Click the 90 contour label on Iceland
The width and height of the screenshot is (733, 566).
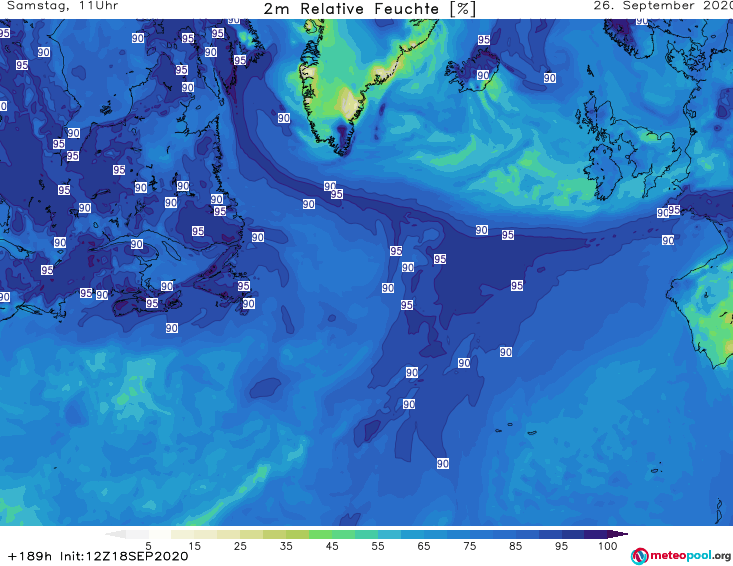(x=483, y=75)
